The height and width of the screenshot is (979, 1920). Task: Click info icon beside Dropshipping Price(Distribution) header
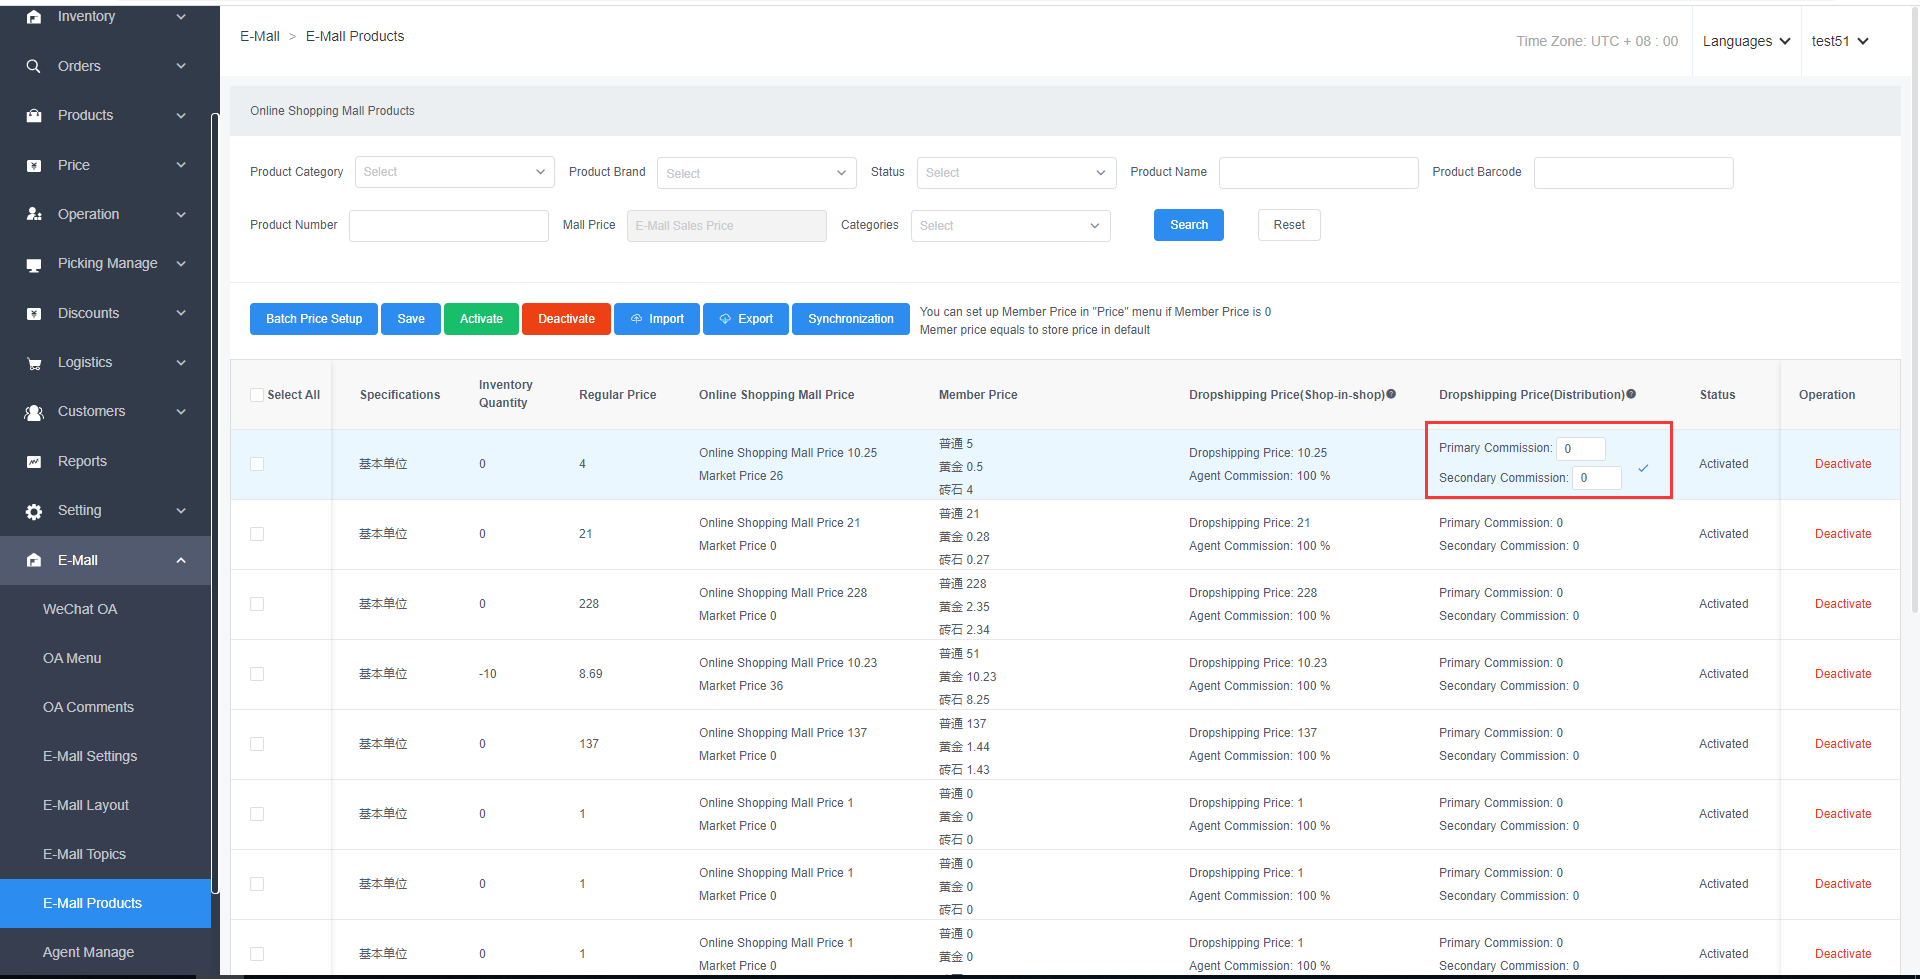coord(1631,394)
